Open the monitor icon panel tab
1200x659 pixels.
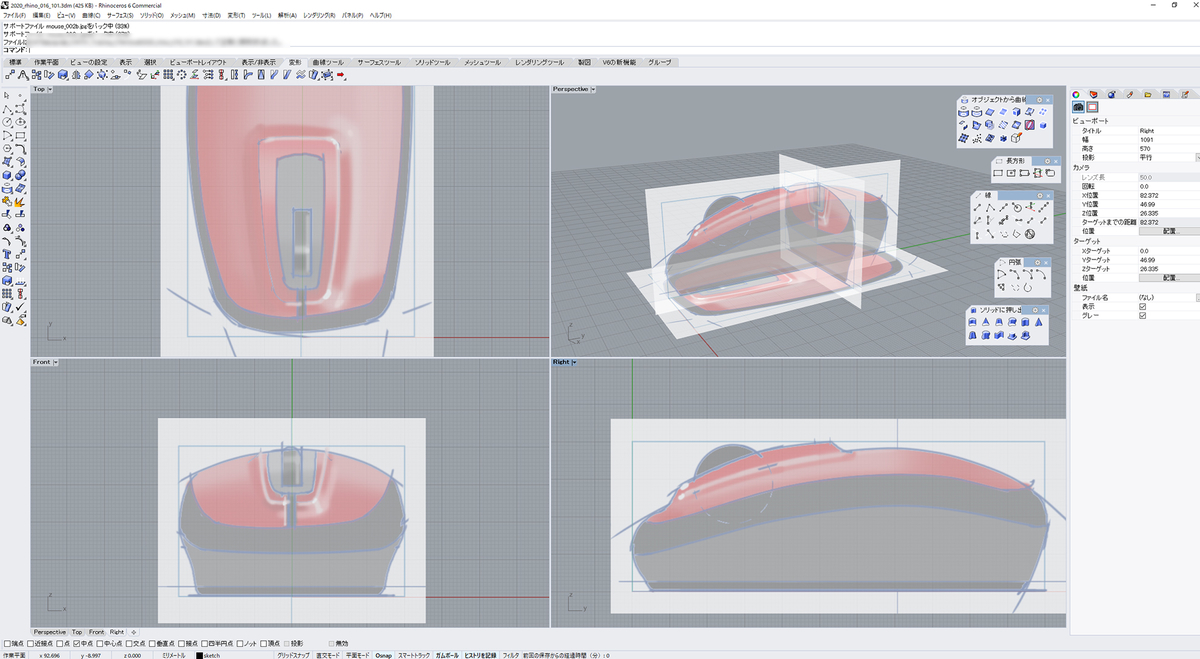pos(1166,94)
